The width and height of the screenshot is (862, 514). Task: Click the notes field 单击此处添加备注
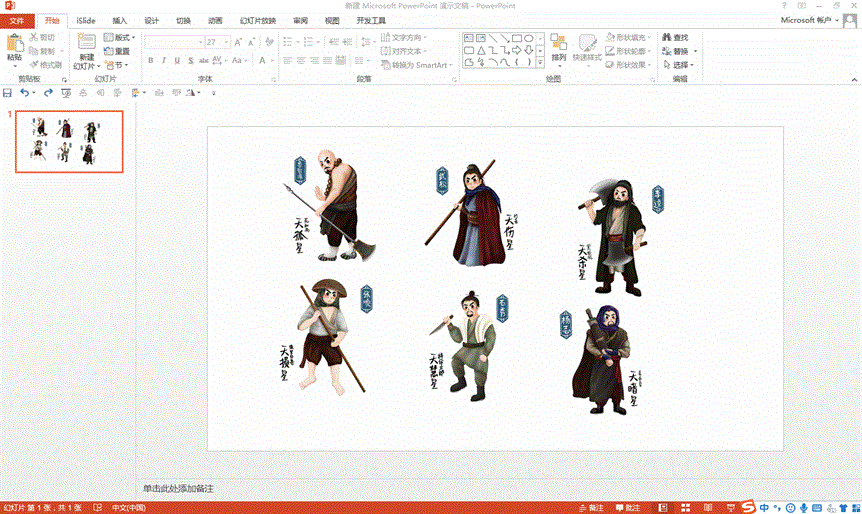coord(178,488)
